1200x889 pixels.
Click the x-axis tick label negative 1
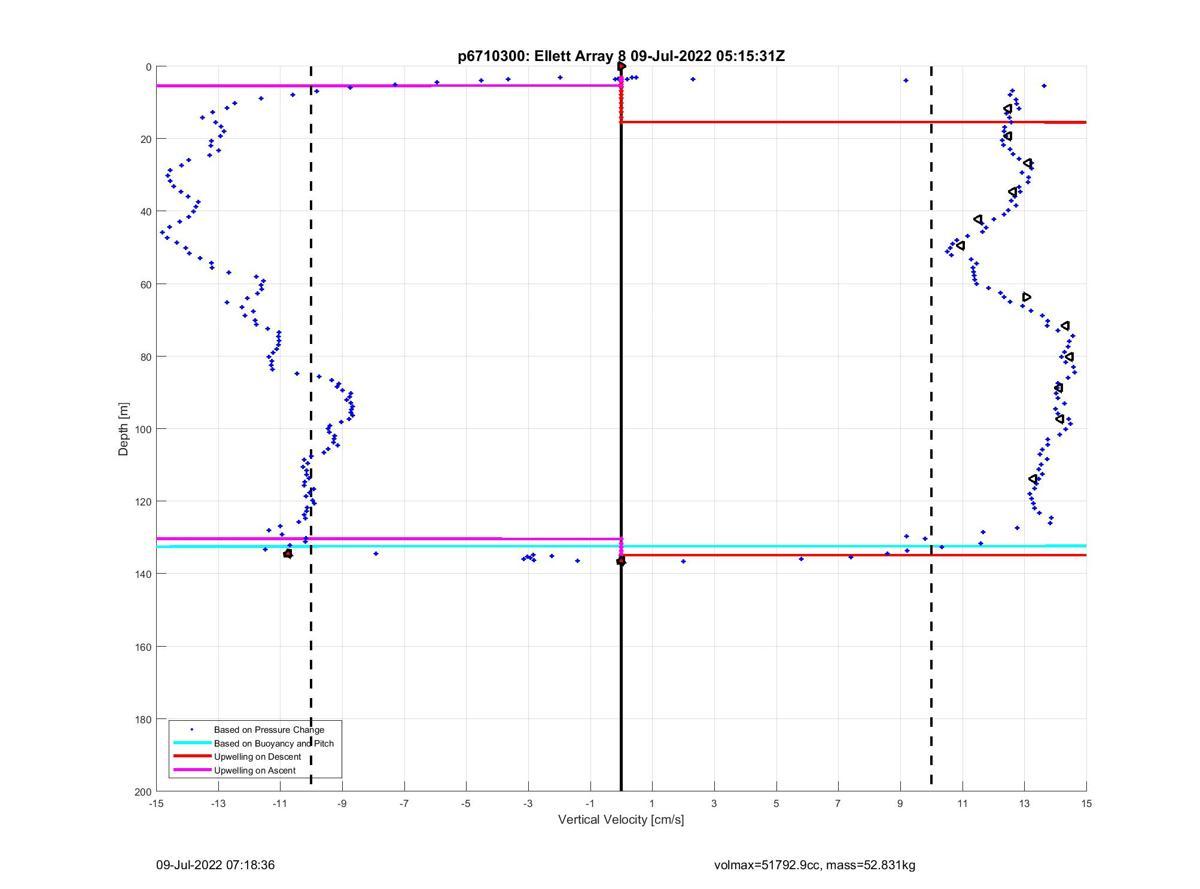point(590,803)
